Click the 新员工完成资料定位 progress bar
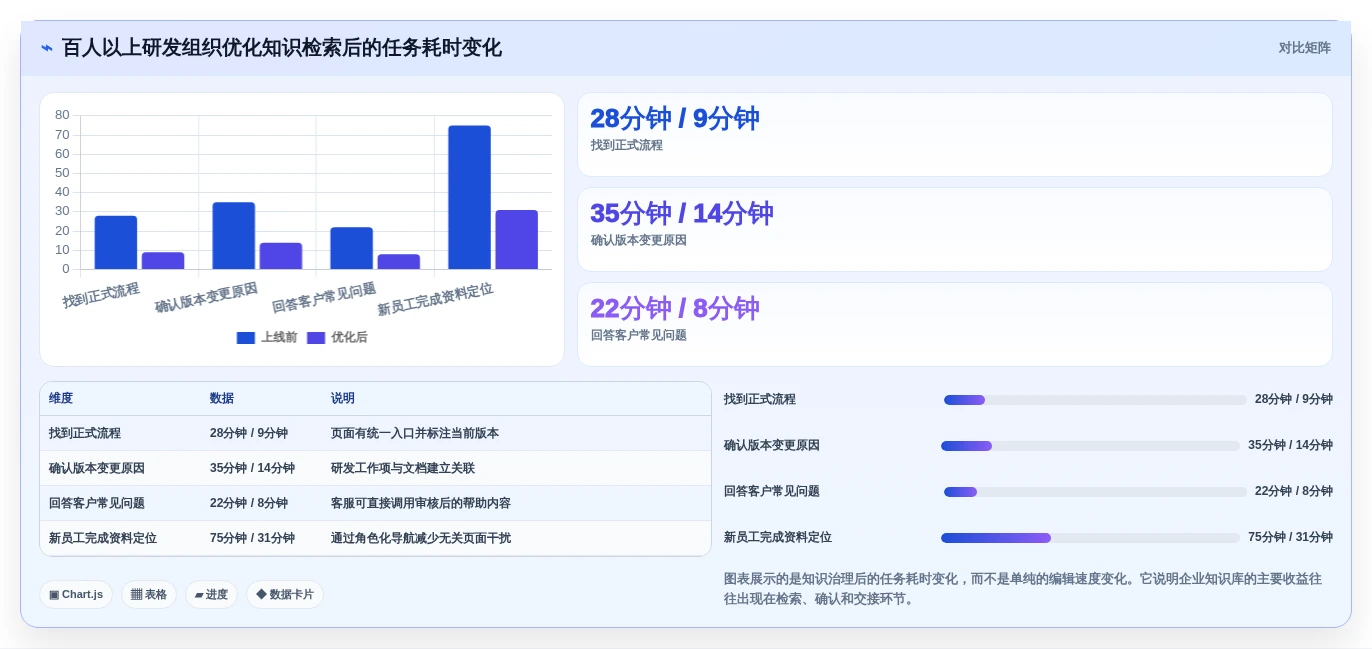The image size is (1372, 649). (1091, 538)
